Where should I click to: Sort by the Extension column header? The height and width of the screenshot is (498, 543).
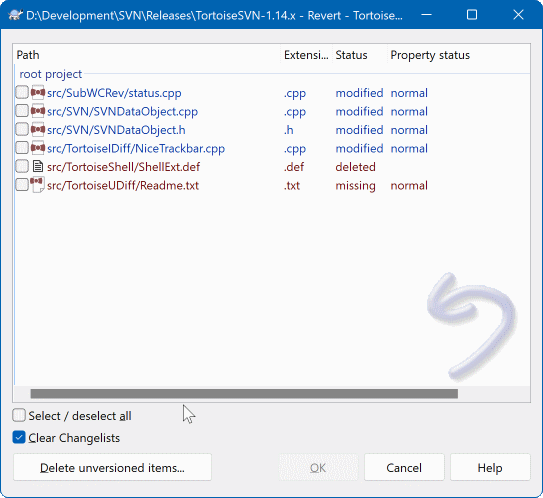[x=306, y=55]
